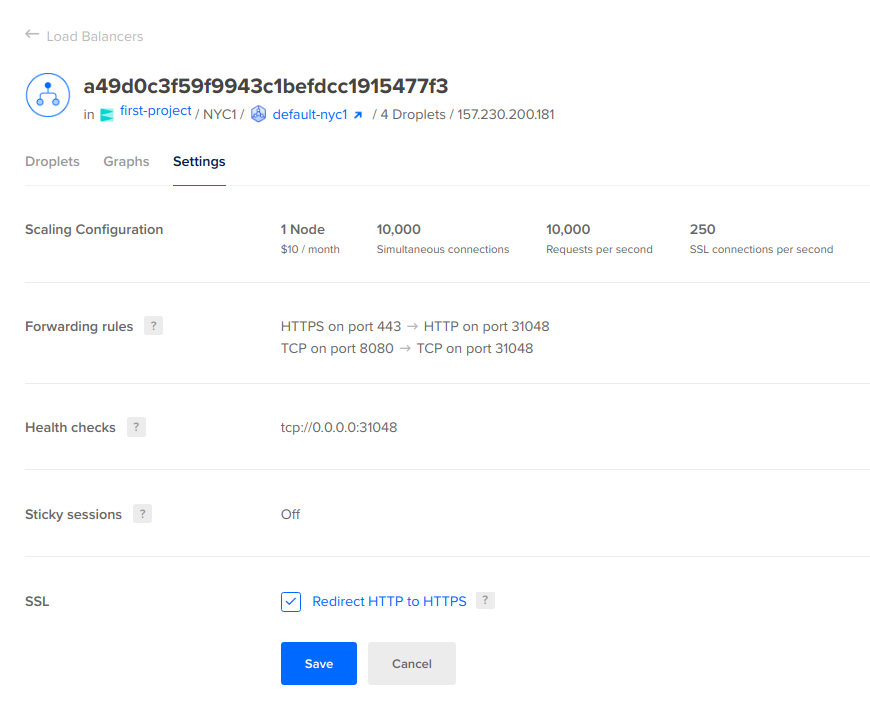870x708 pixels.
Task: Open the default-nyc1 cluster link
Action: click(x=309, y=114)
